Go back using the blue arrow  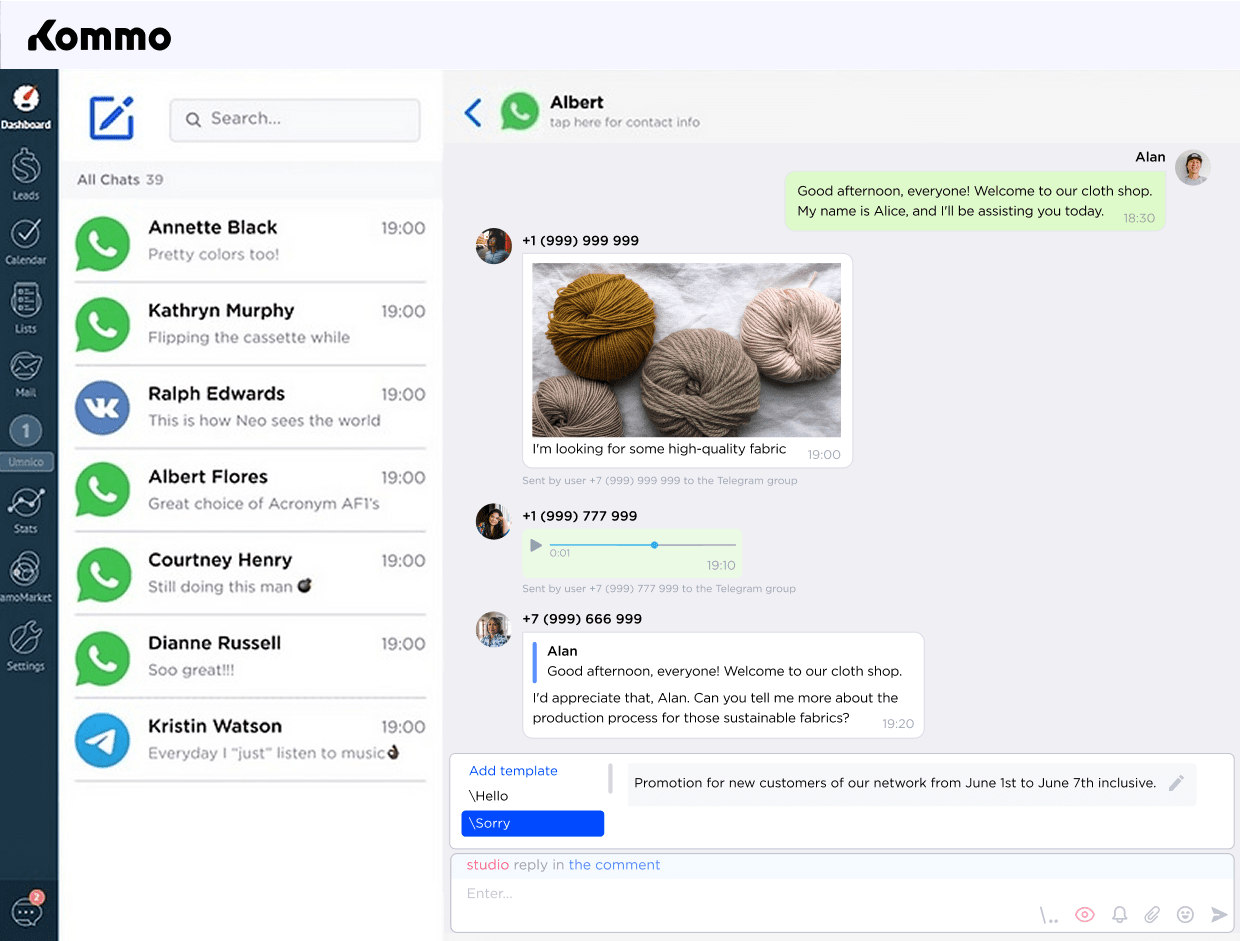click(x=473, y=112)
